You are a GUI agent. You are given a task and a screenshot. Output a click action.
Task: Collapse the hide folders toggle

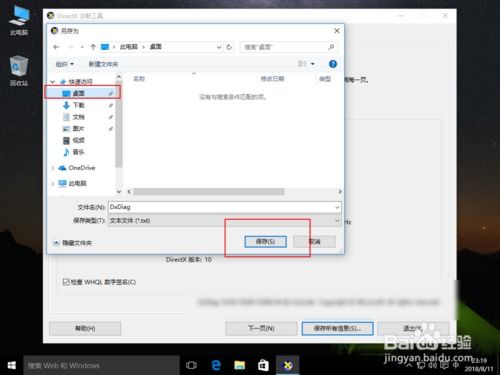coord(56,243)
